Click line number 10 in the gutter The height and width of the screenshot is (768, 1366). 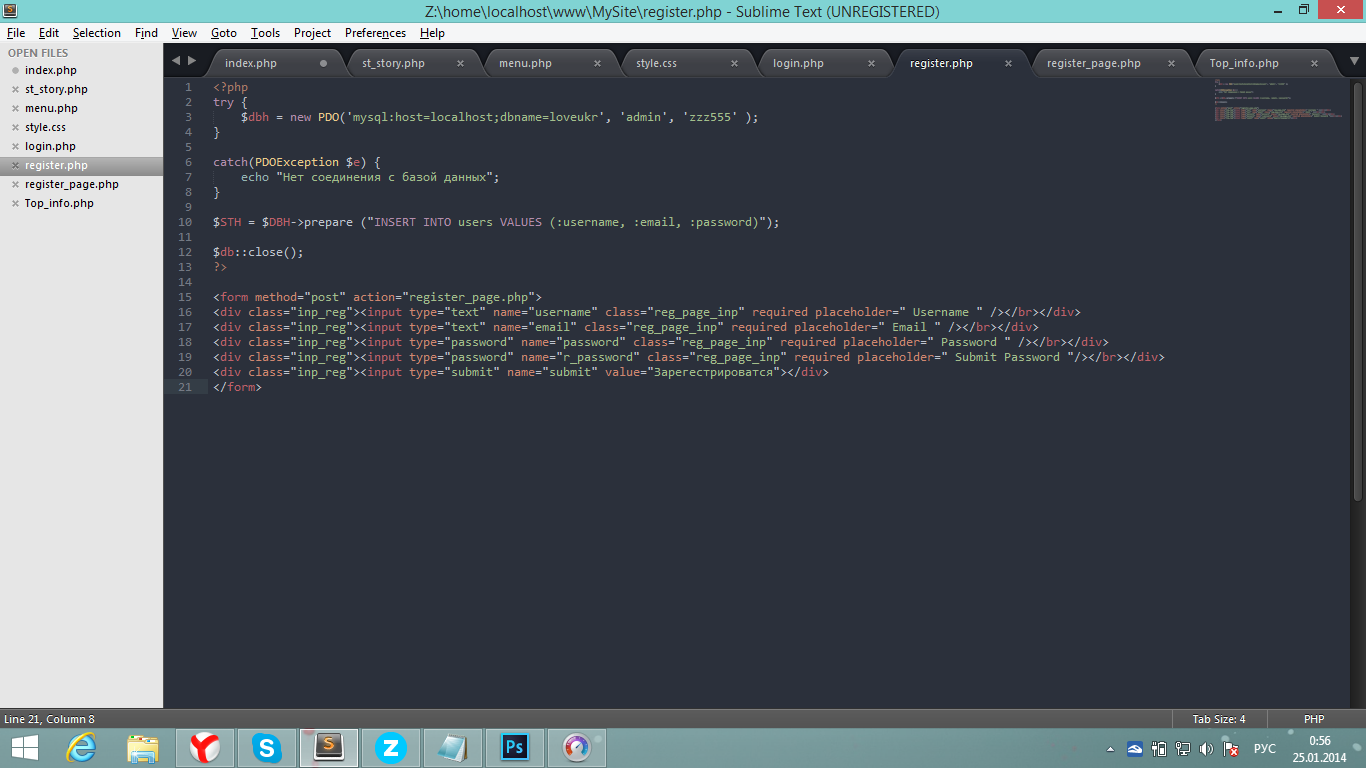tap(185, 222)
